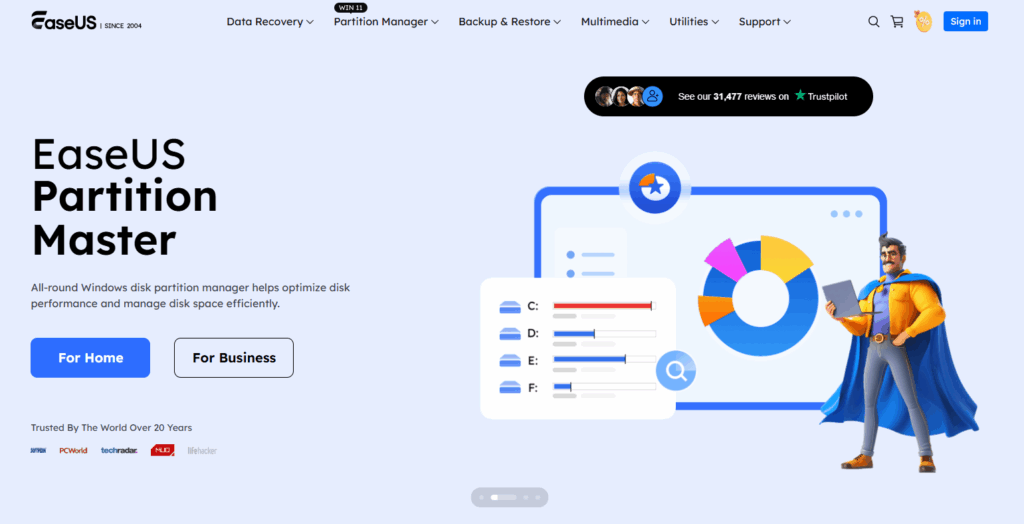
Task: Click the C: drive icon in illustration
Action: [509, 306]
